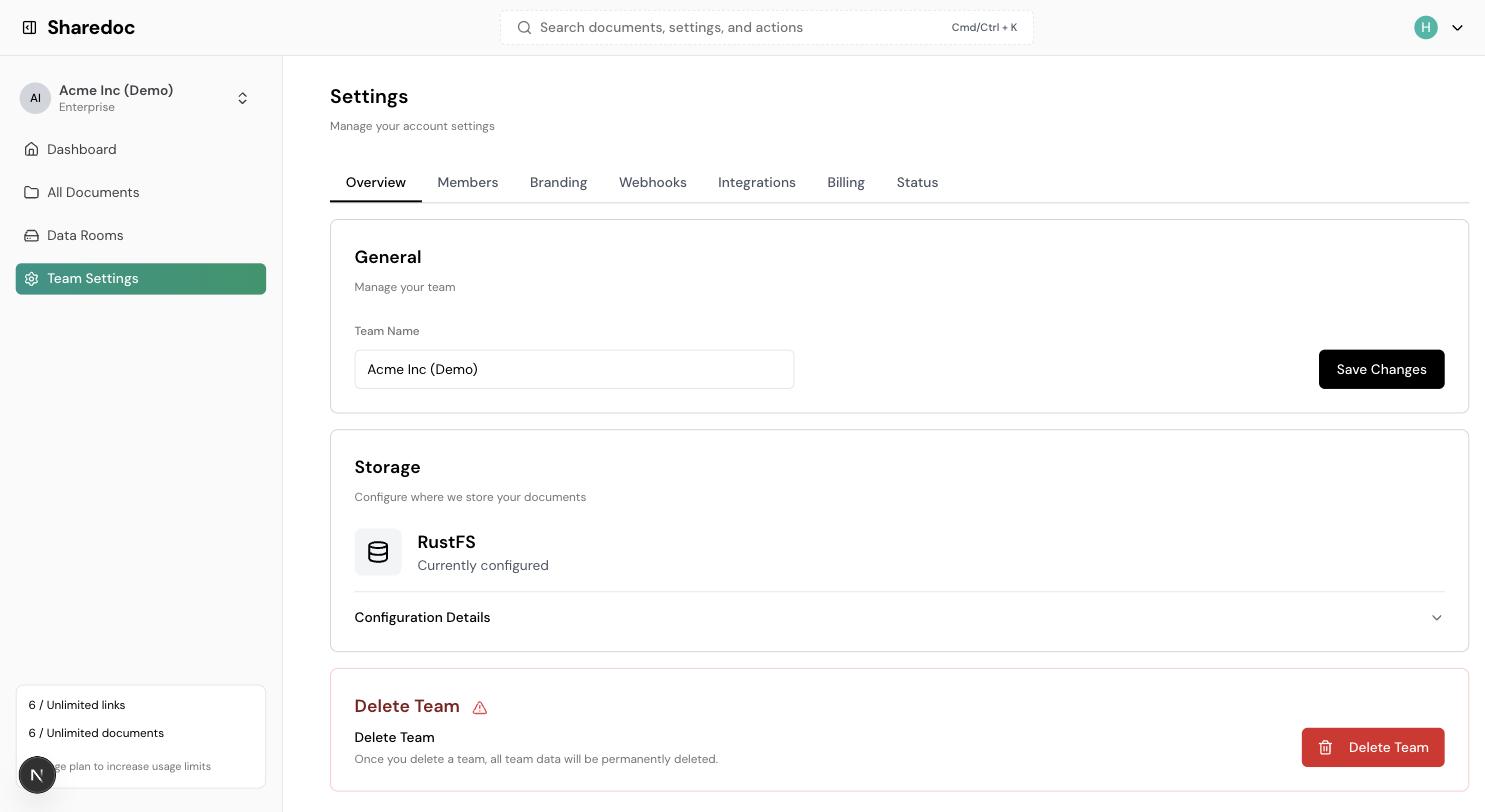Expand Configuration Details section
Viewport: 1485px width, 812px height.
pyautogui.click(x=899, y=618)
